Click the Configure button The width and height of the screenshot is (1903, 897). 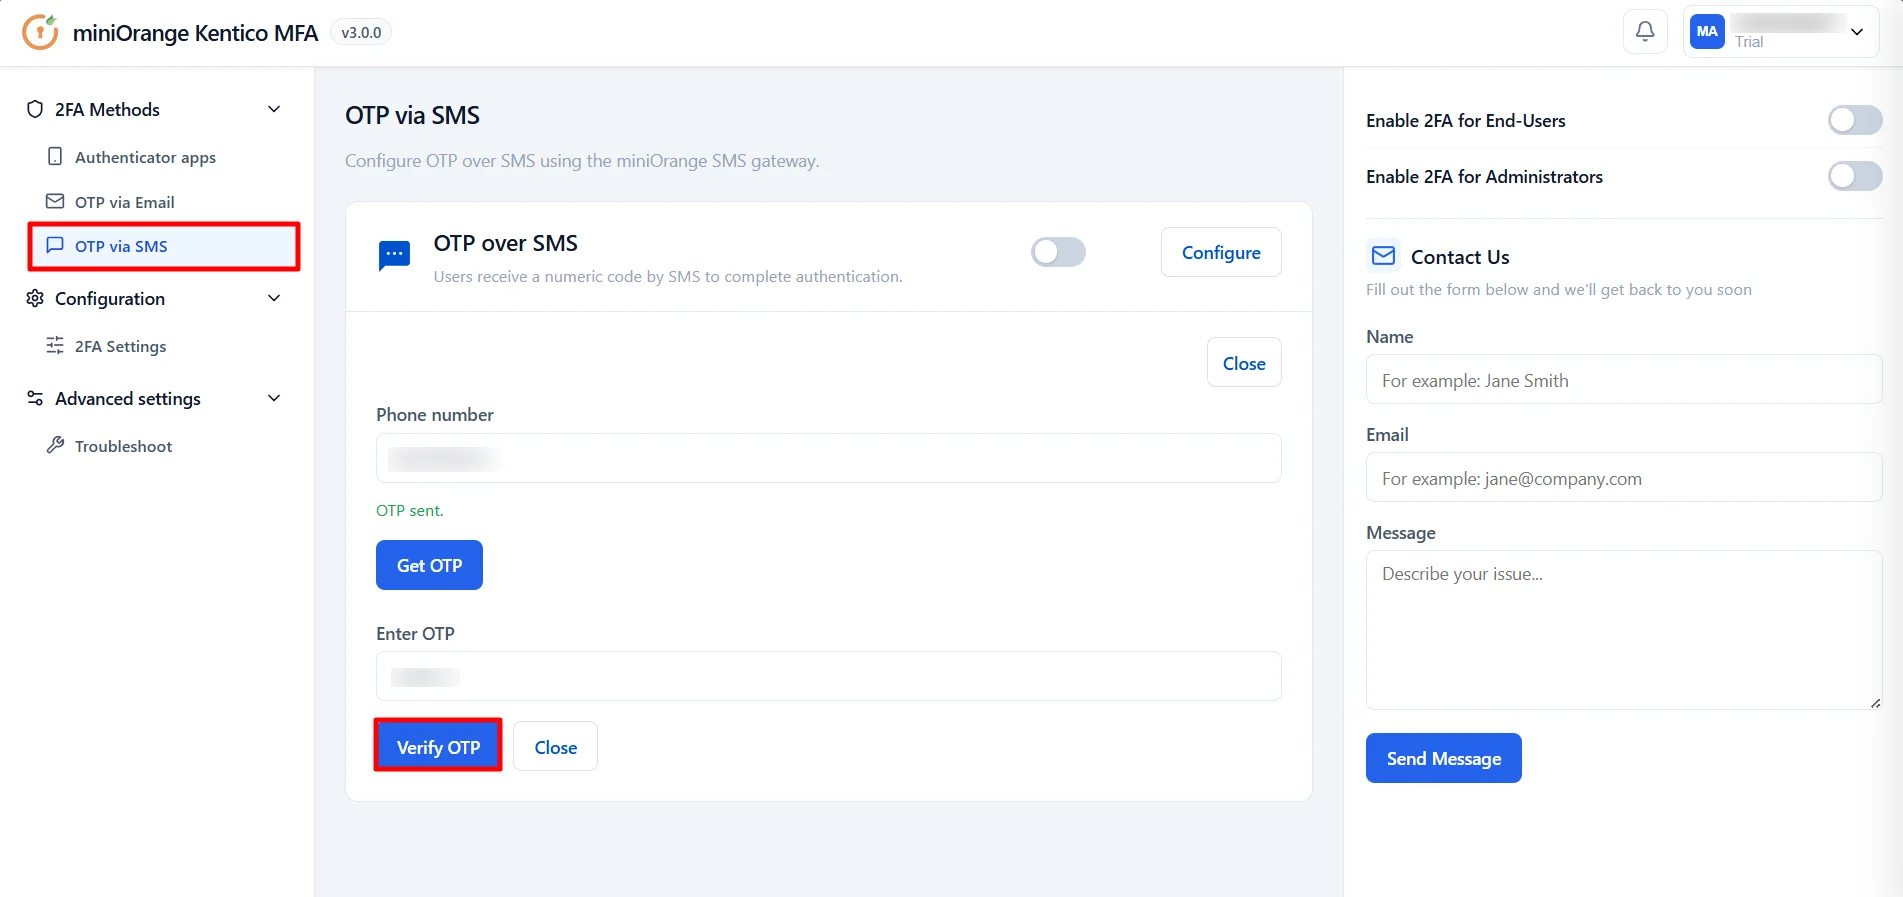1221,252
